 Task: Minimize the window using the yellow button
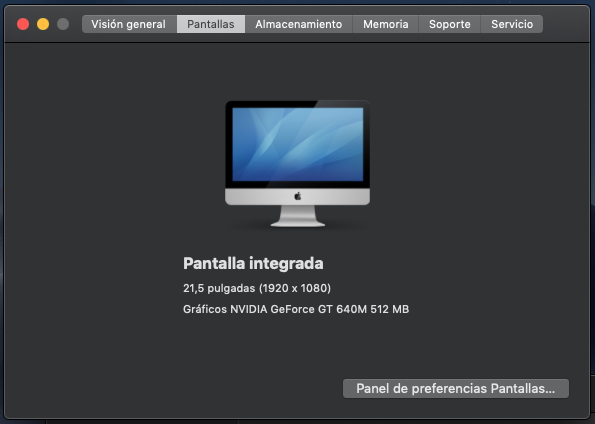click(x=43, y=24)
